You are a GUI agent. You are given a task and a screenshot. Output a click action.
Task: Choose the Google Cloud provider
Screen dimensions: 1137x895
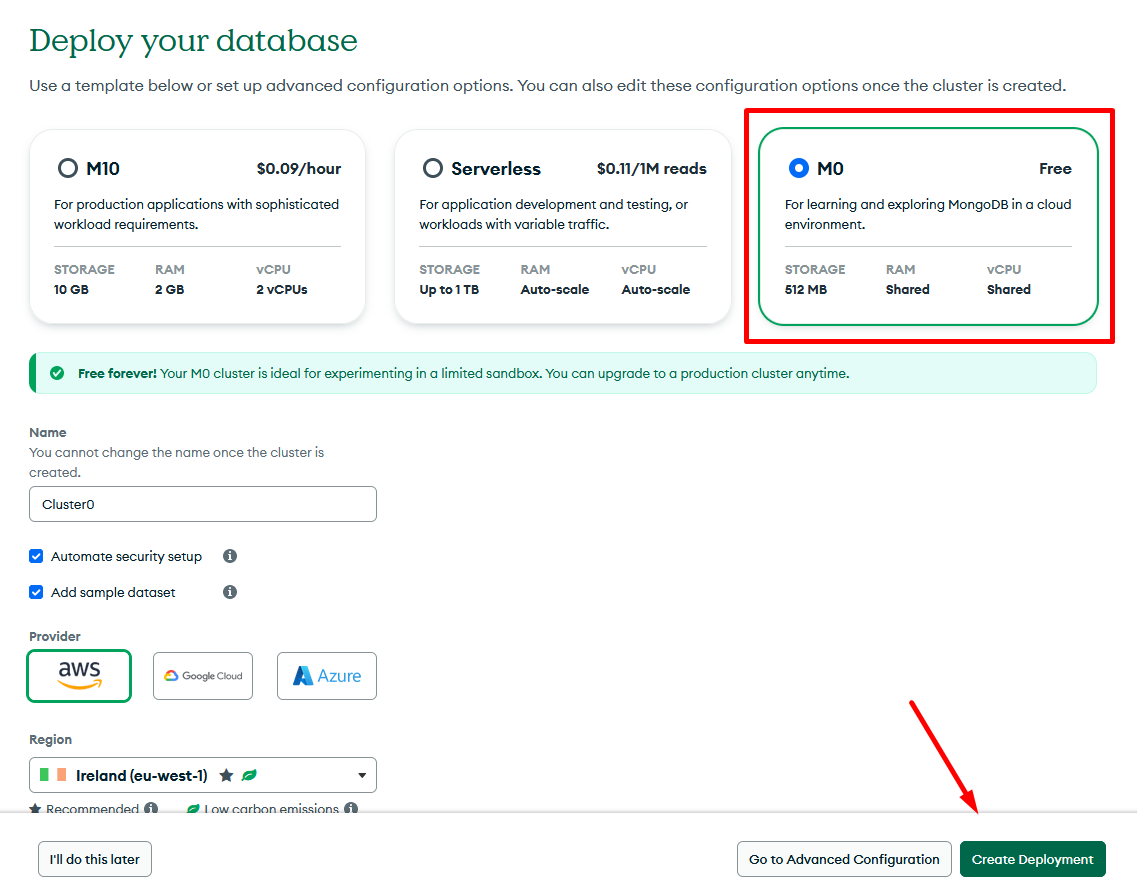pos(203,676)
